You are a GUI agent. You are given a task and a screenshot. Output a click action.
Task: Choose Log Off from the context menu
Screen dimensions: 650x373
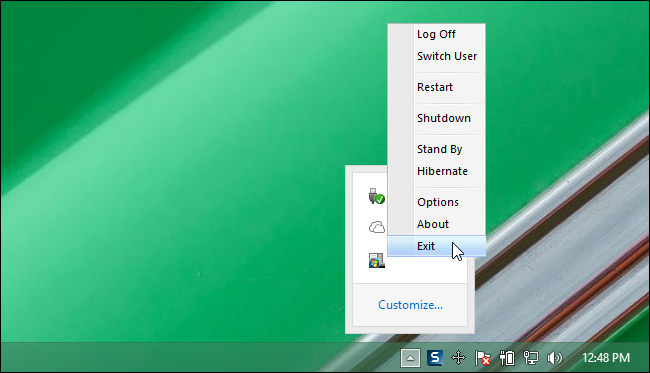[x=436, y=34]
